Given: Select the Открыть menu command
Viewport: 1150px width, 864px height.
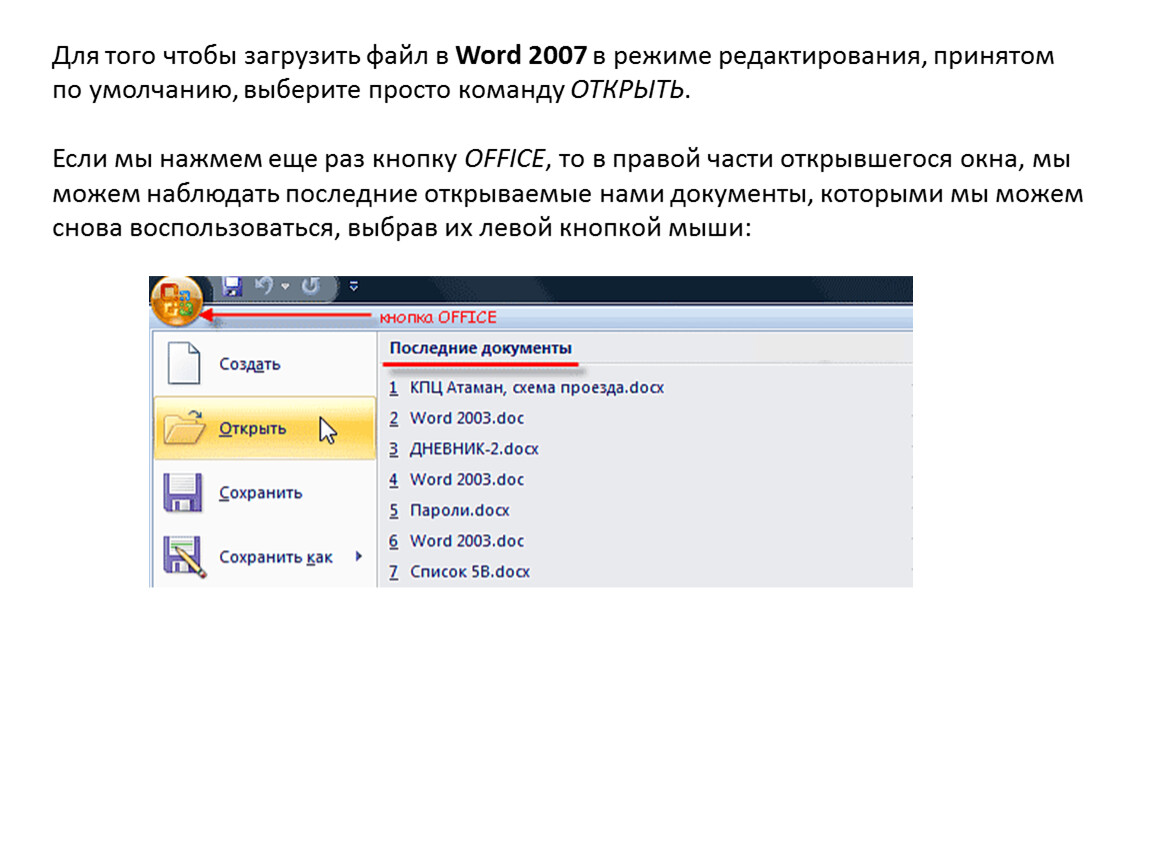Looking at the screenshot, I should tap(265, 428).
